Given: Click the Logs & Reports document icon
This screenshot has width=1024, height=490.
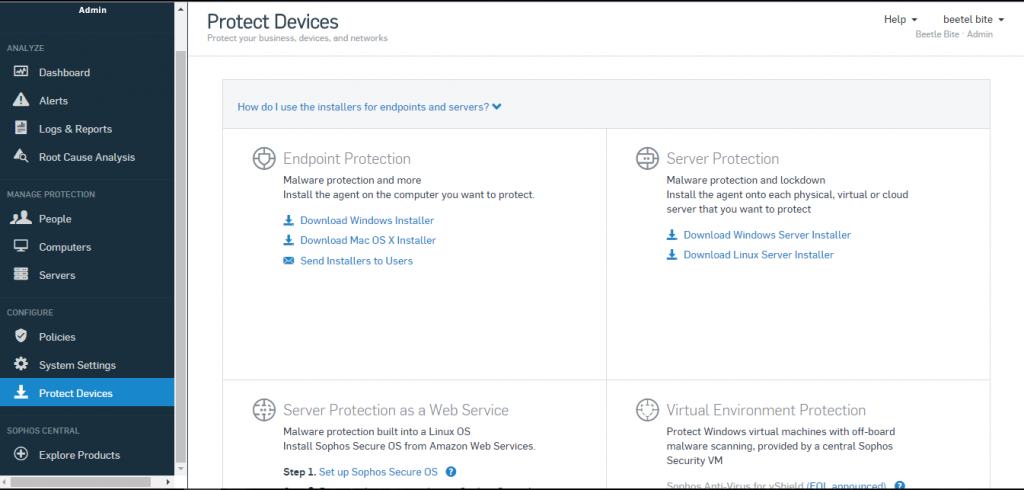Looking at the screenshot, I should [x=21, y=128].
